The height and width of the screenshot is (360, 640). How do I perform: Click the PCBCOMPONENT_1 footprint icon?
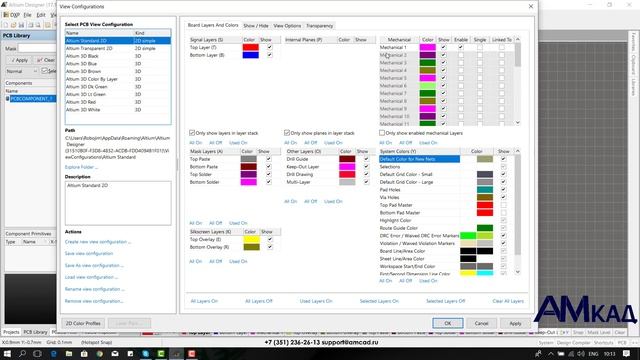(7, 99)
